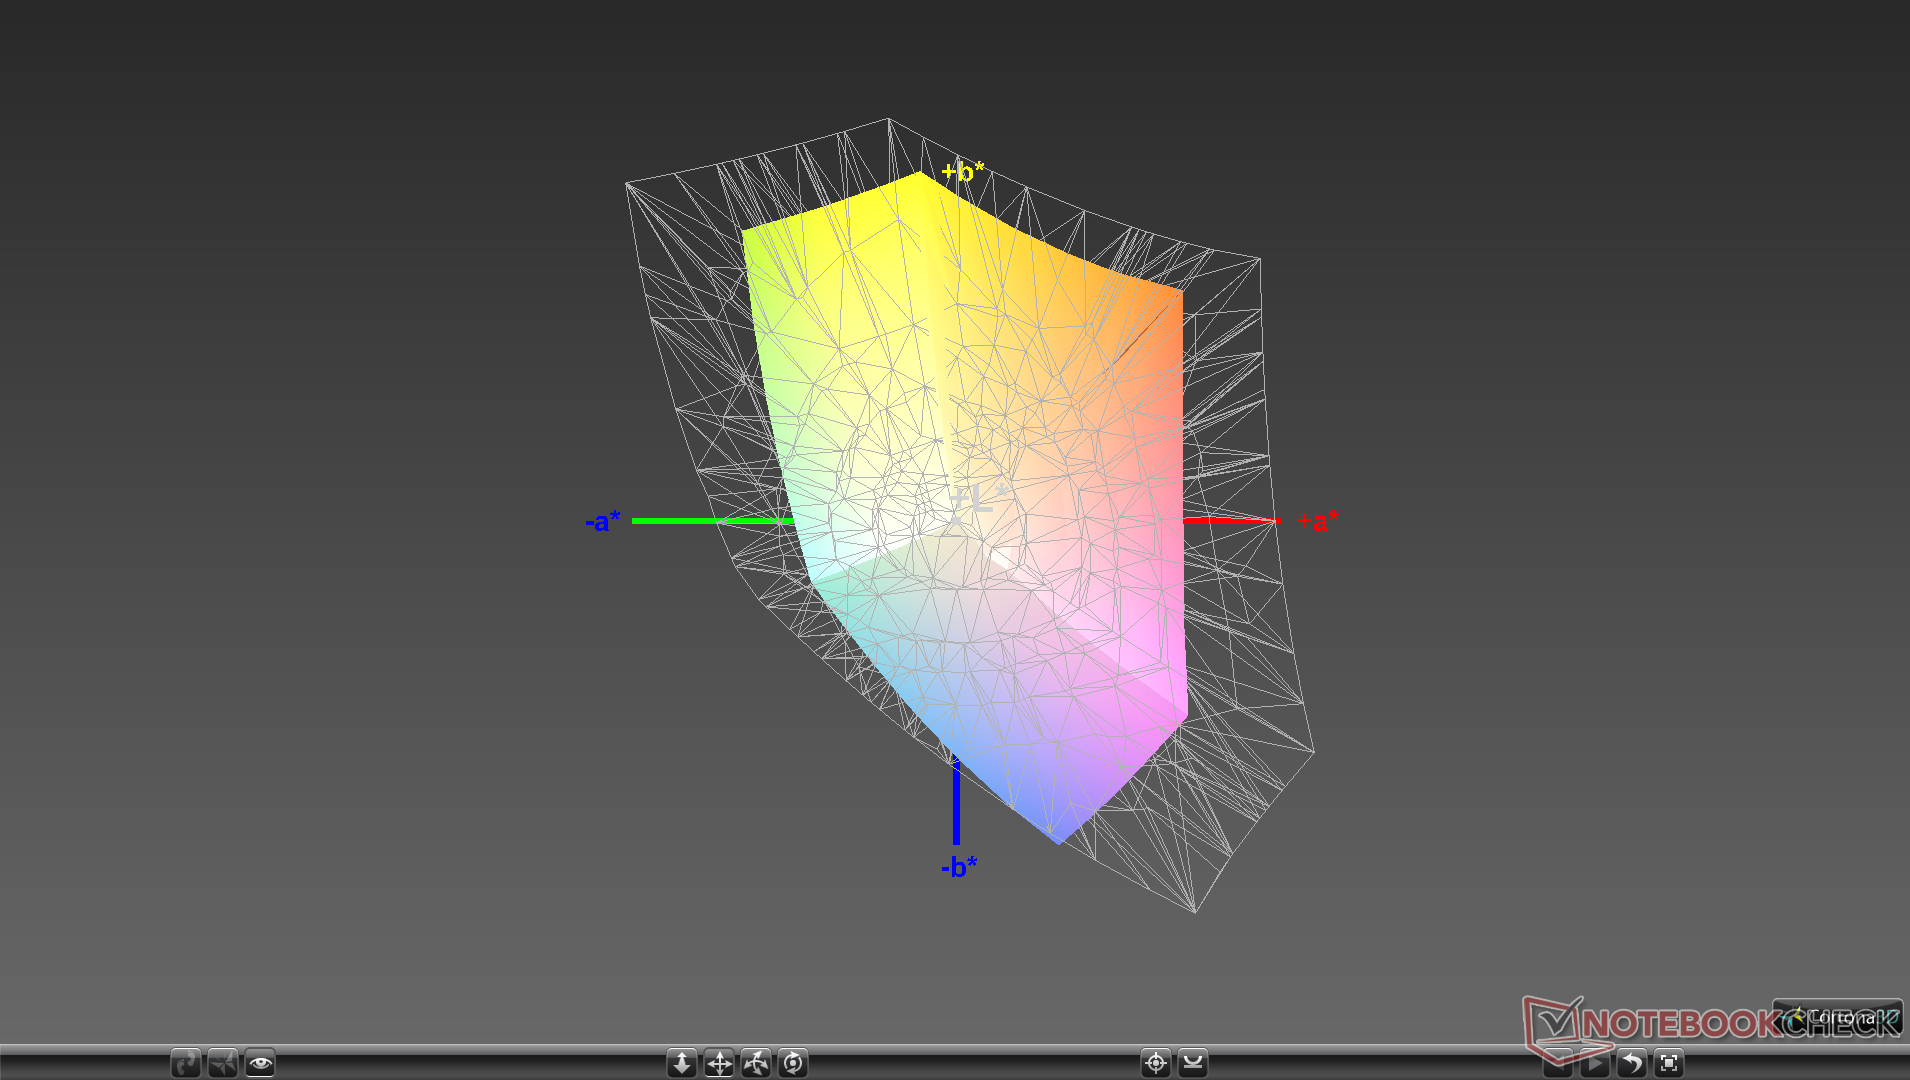This screenshot has height=1080, width=1910.
Task: Click the -b* blue axis label
Action: [959, 866]
